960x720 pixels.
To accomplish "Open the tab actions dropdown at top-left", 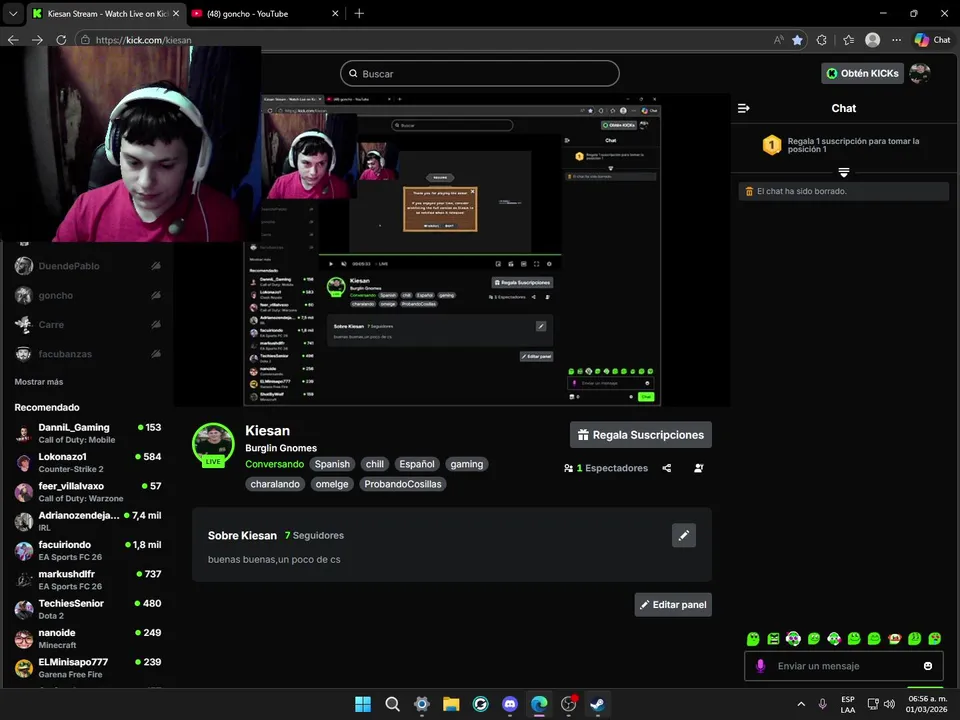I will [x=13, y=13].
